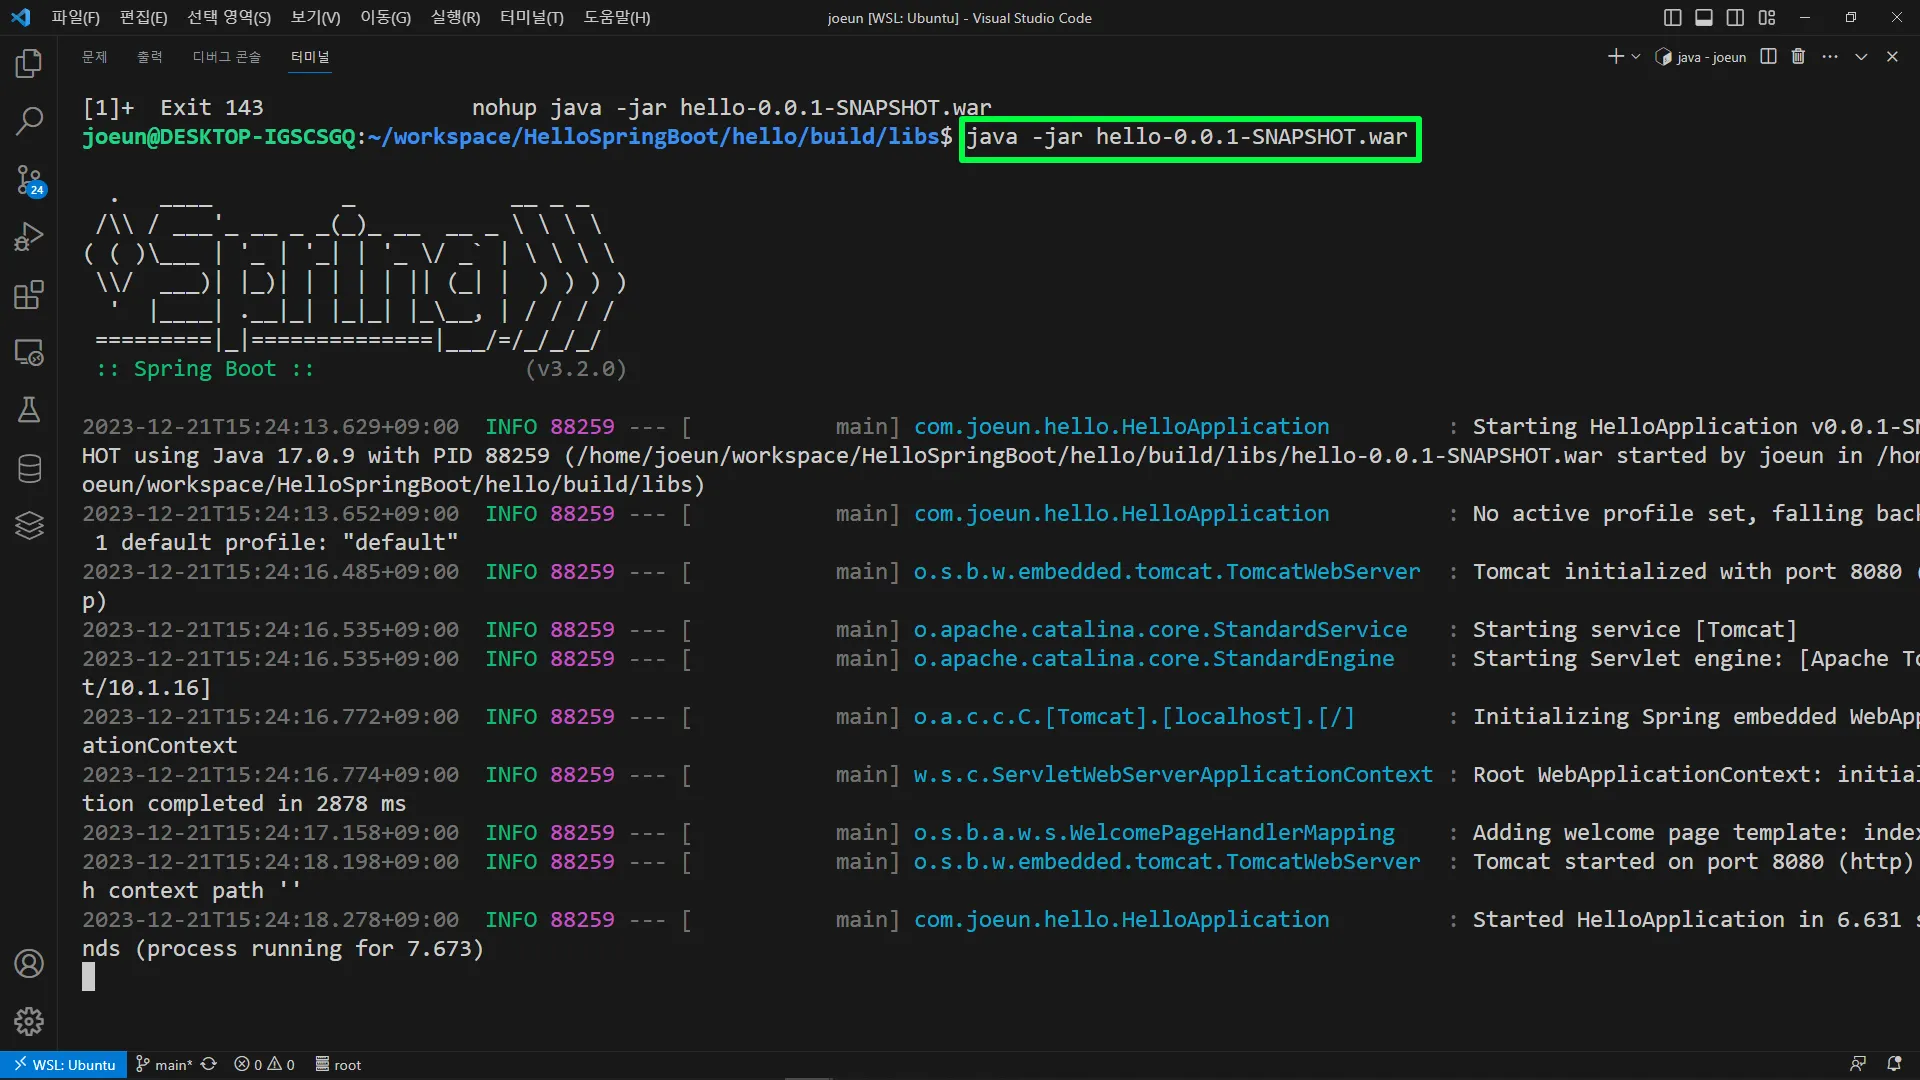Open the Explorer view in activity bar
The height and width of the screenshot is (1080, 1920).
tap(29, 64)
